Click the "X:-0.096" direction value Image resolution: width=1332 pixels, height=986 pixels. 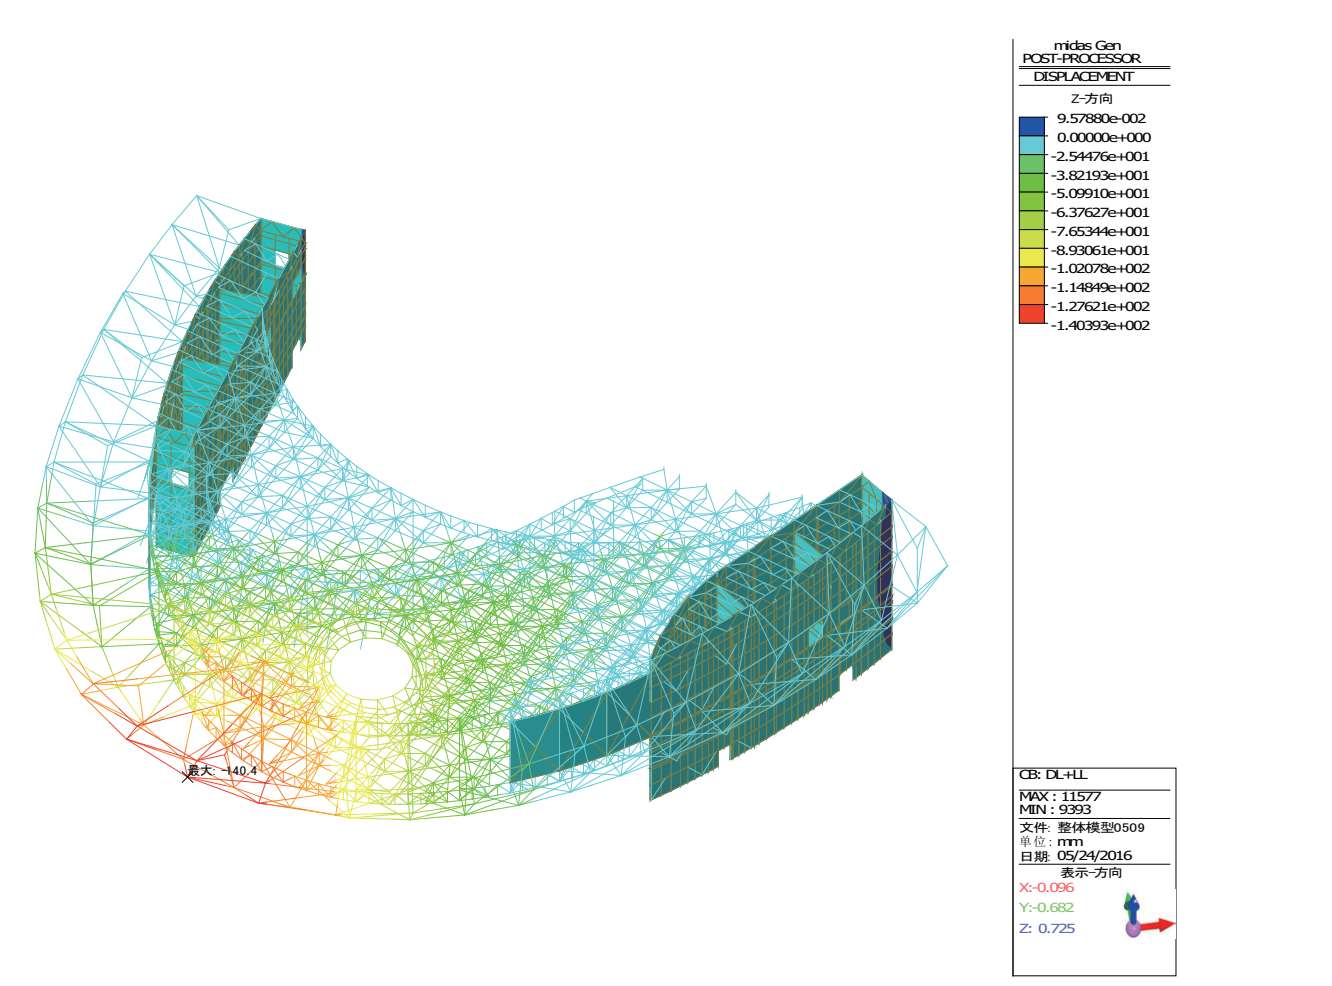tap(1046, 887)
